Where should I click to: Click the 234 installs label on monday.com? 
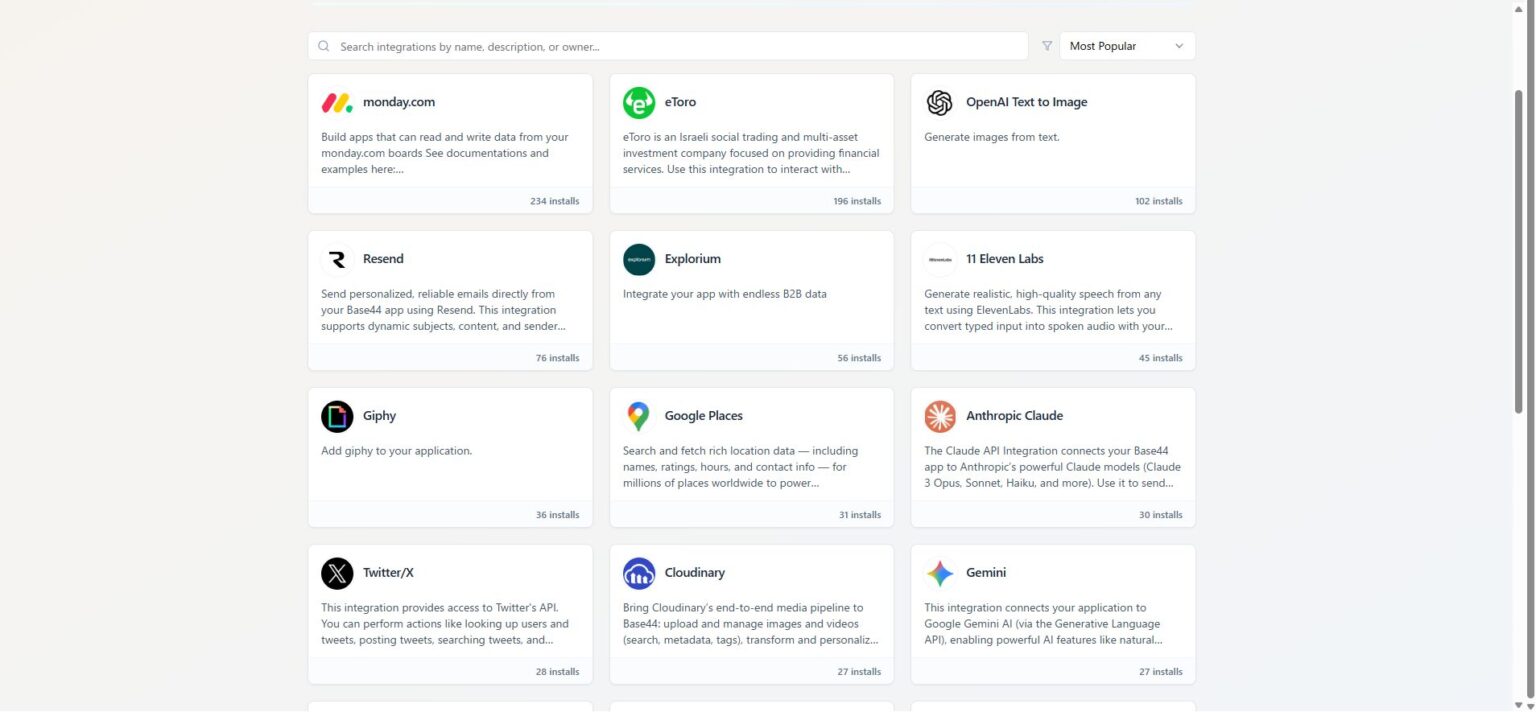pos(554,201)
